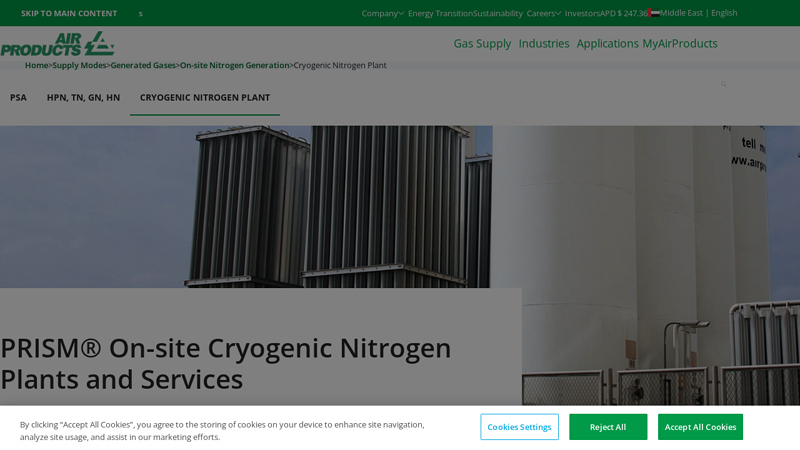Image resolution: width=800 pixels, height=450 pixels.
Task: Switch language via English link
Action: (x=724, y=13)
